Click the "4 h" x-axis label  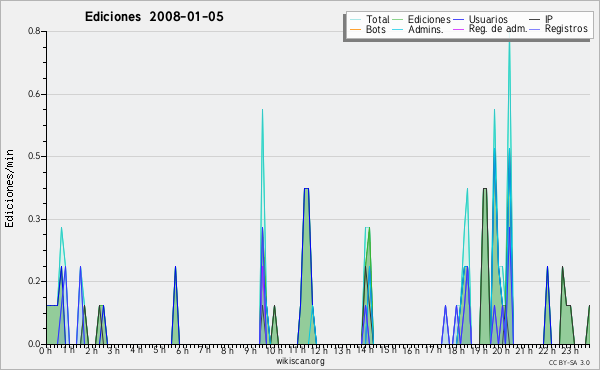pos(136,350)
